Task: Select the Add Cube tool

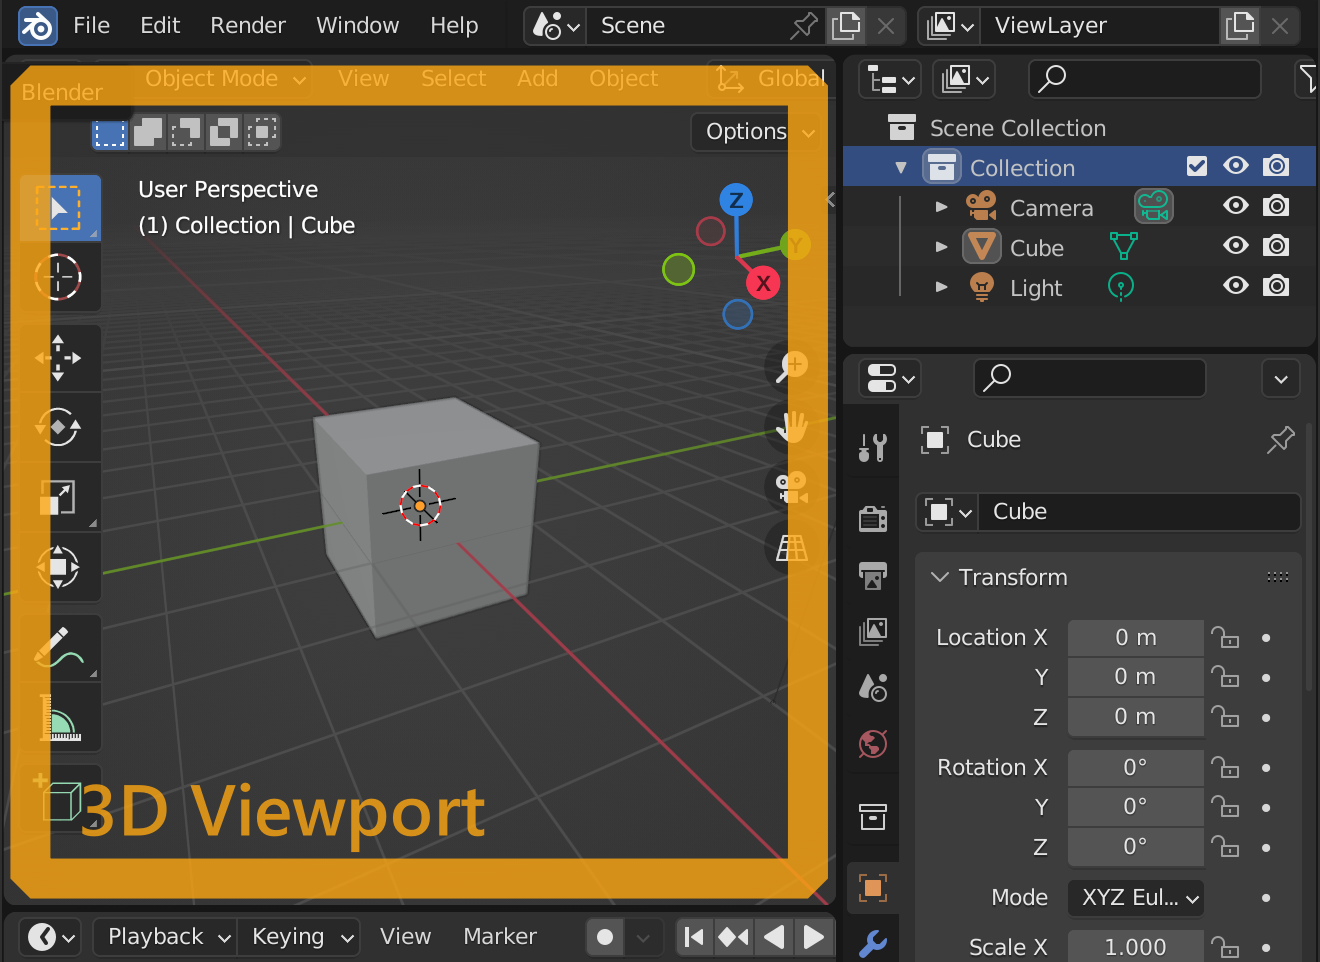Action: [x=60, y=798]
